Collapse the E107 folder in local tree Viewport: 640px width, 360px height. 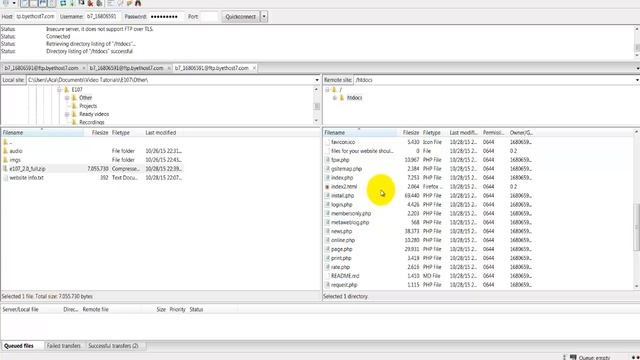click(x=59, y=89)
